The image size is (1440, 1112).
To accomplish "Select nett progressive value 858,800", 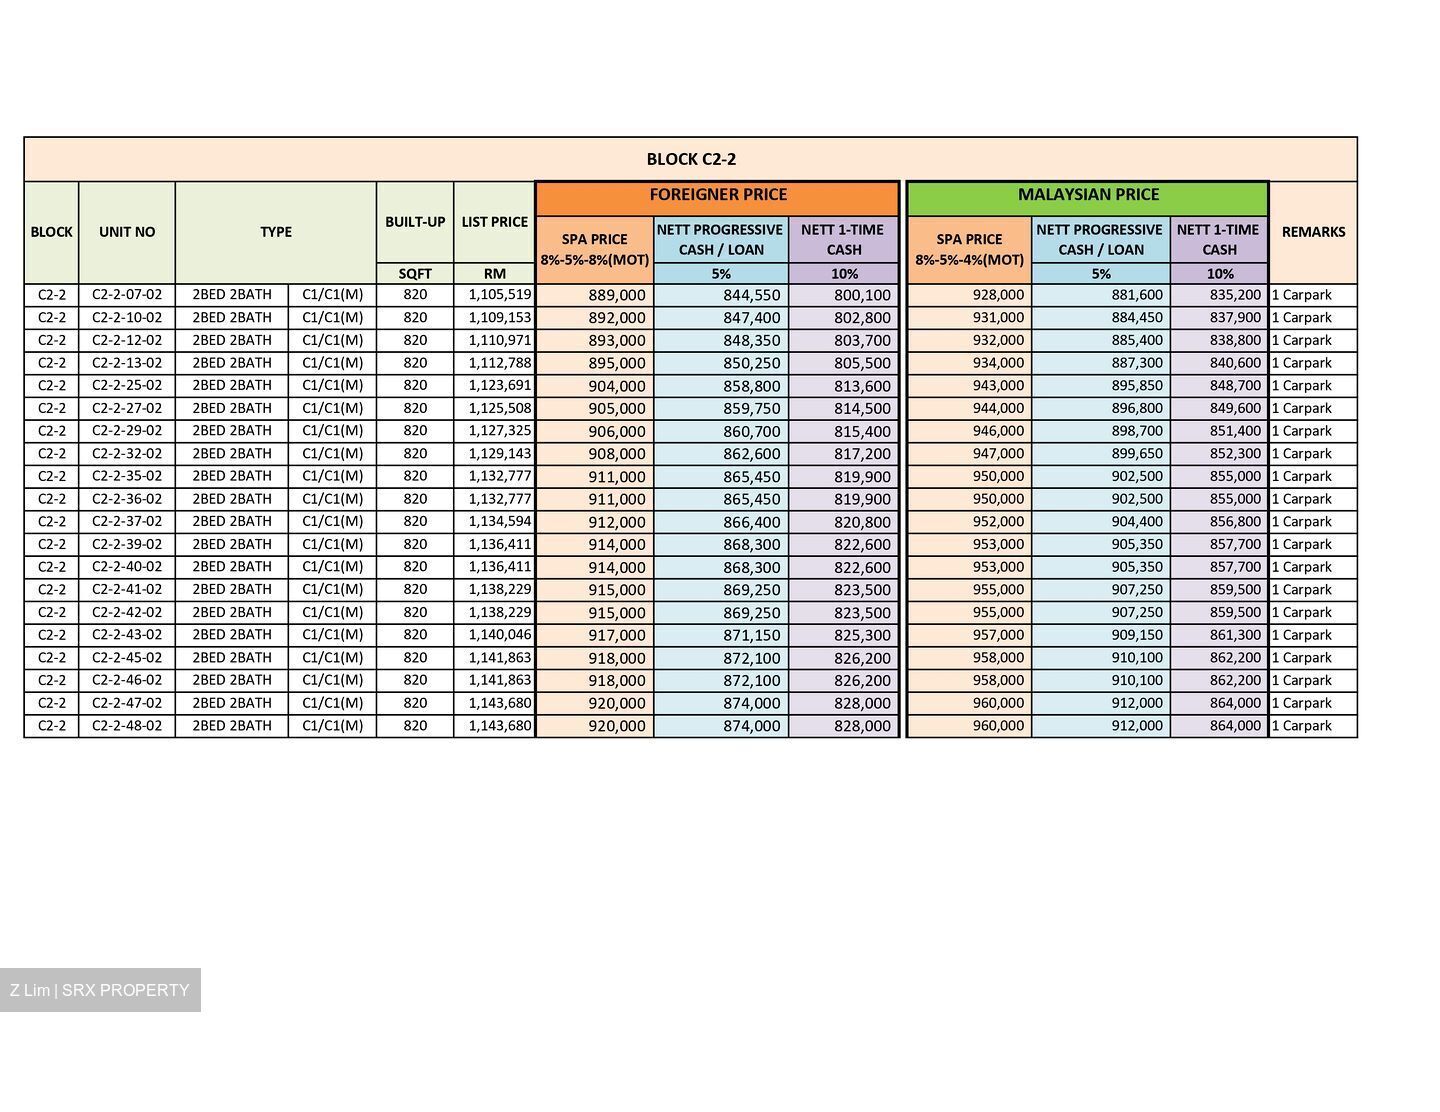I will [x=752, y=386].
